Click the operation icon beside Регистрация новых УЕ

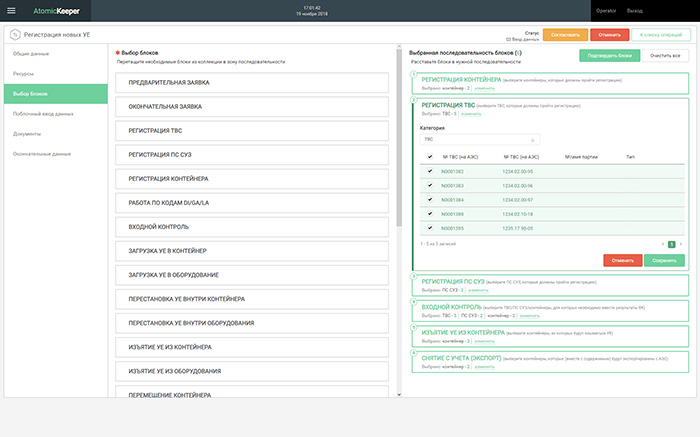pyautogui.click(x=14, y=33)
